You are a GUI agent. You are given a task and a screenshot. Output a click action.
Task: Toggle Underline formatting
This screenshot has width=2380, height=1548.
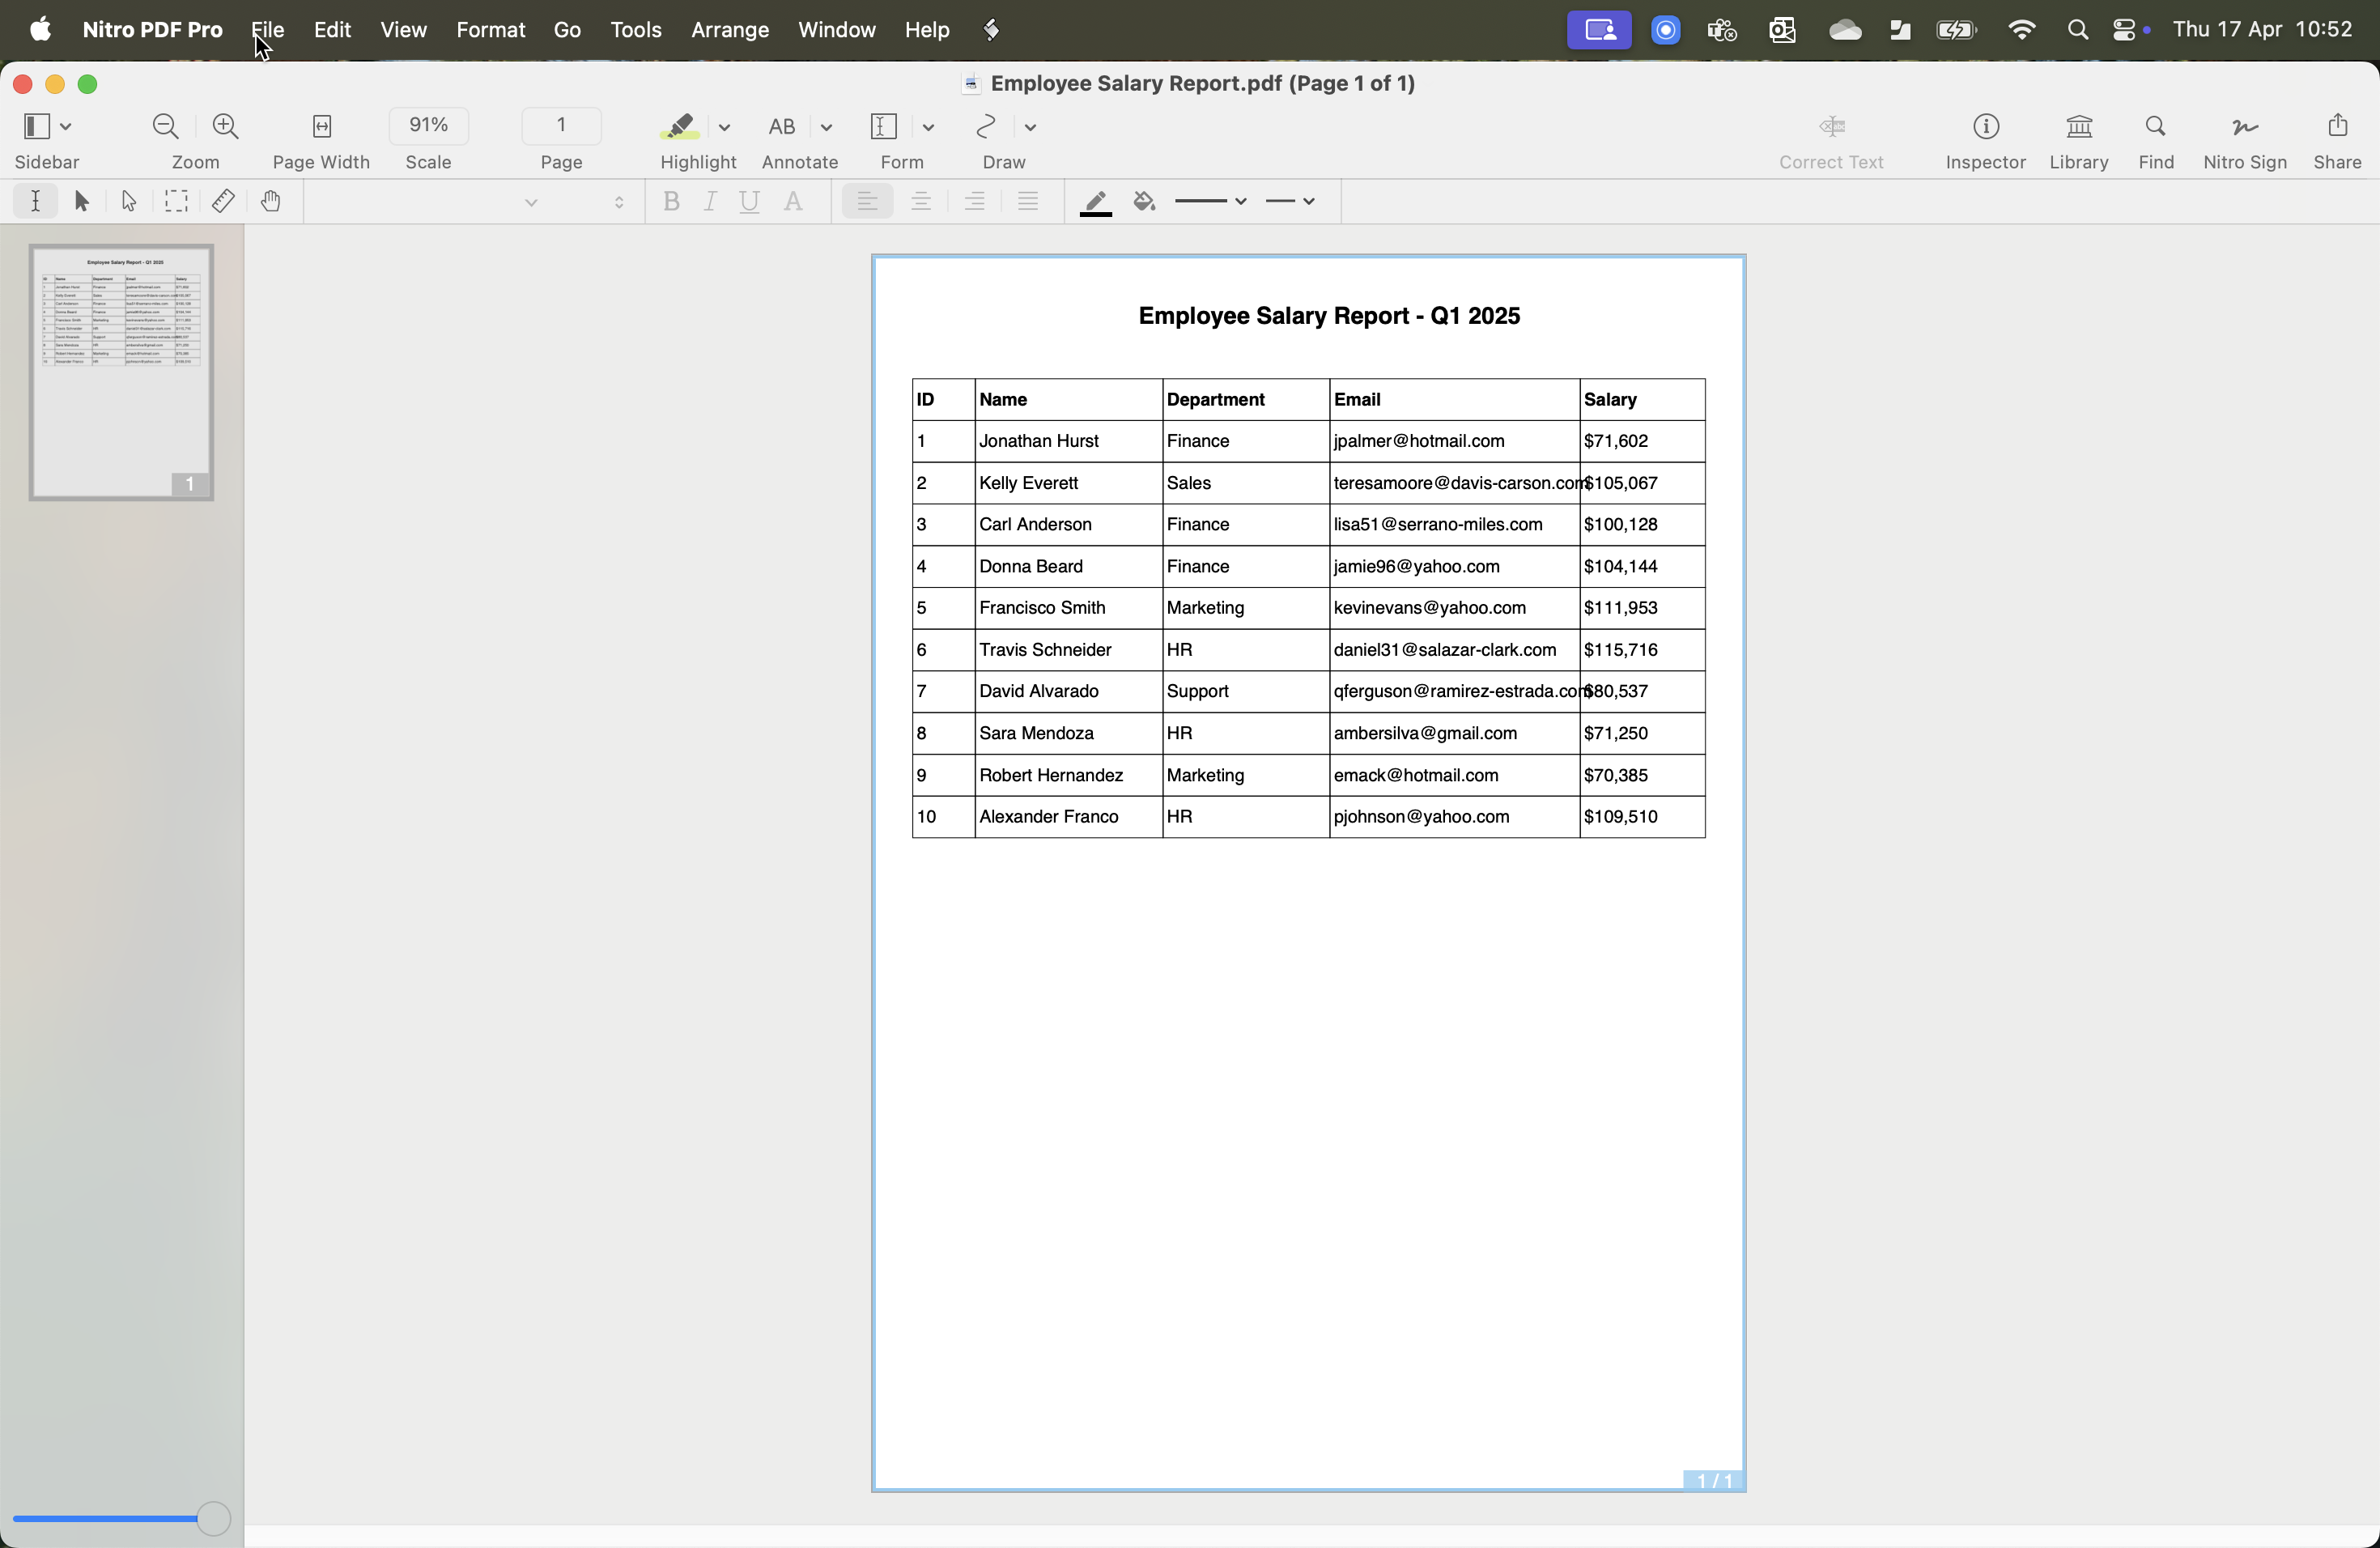pyautogui.click(x=749, y=202)
